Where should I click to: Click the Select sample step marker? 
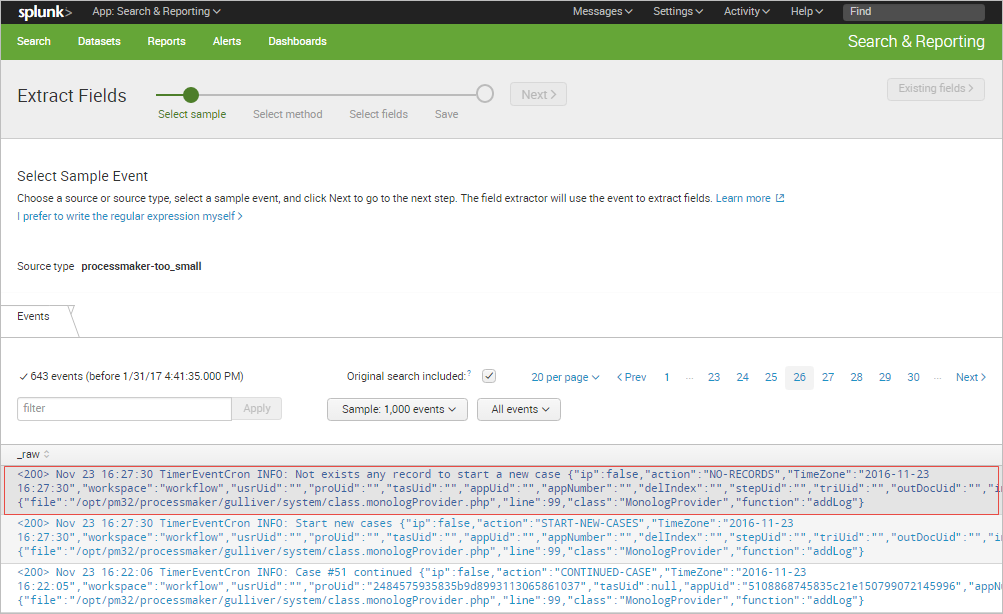tap(191, 95)
